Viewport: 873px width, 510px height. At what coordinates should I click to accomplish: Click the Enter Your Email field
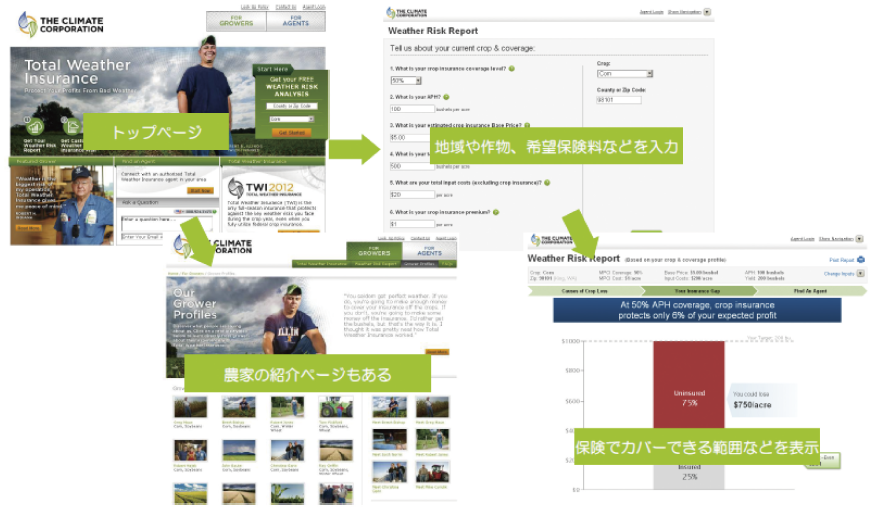click(x=143, y=237)
